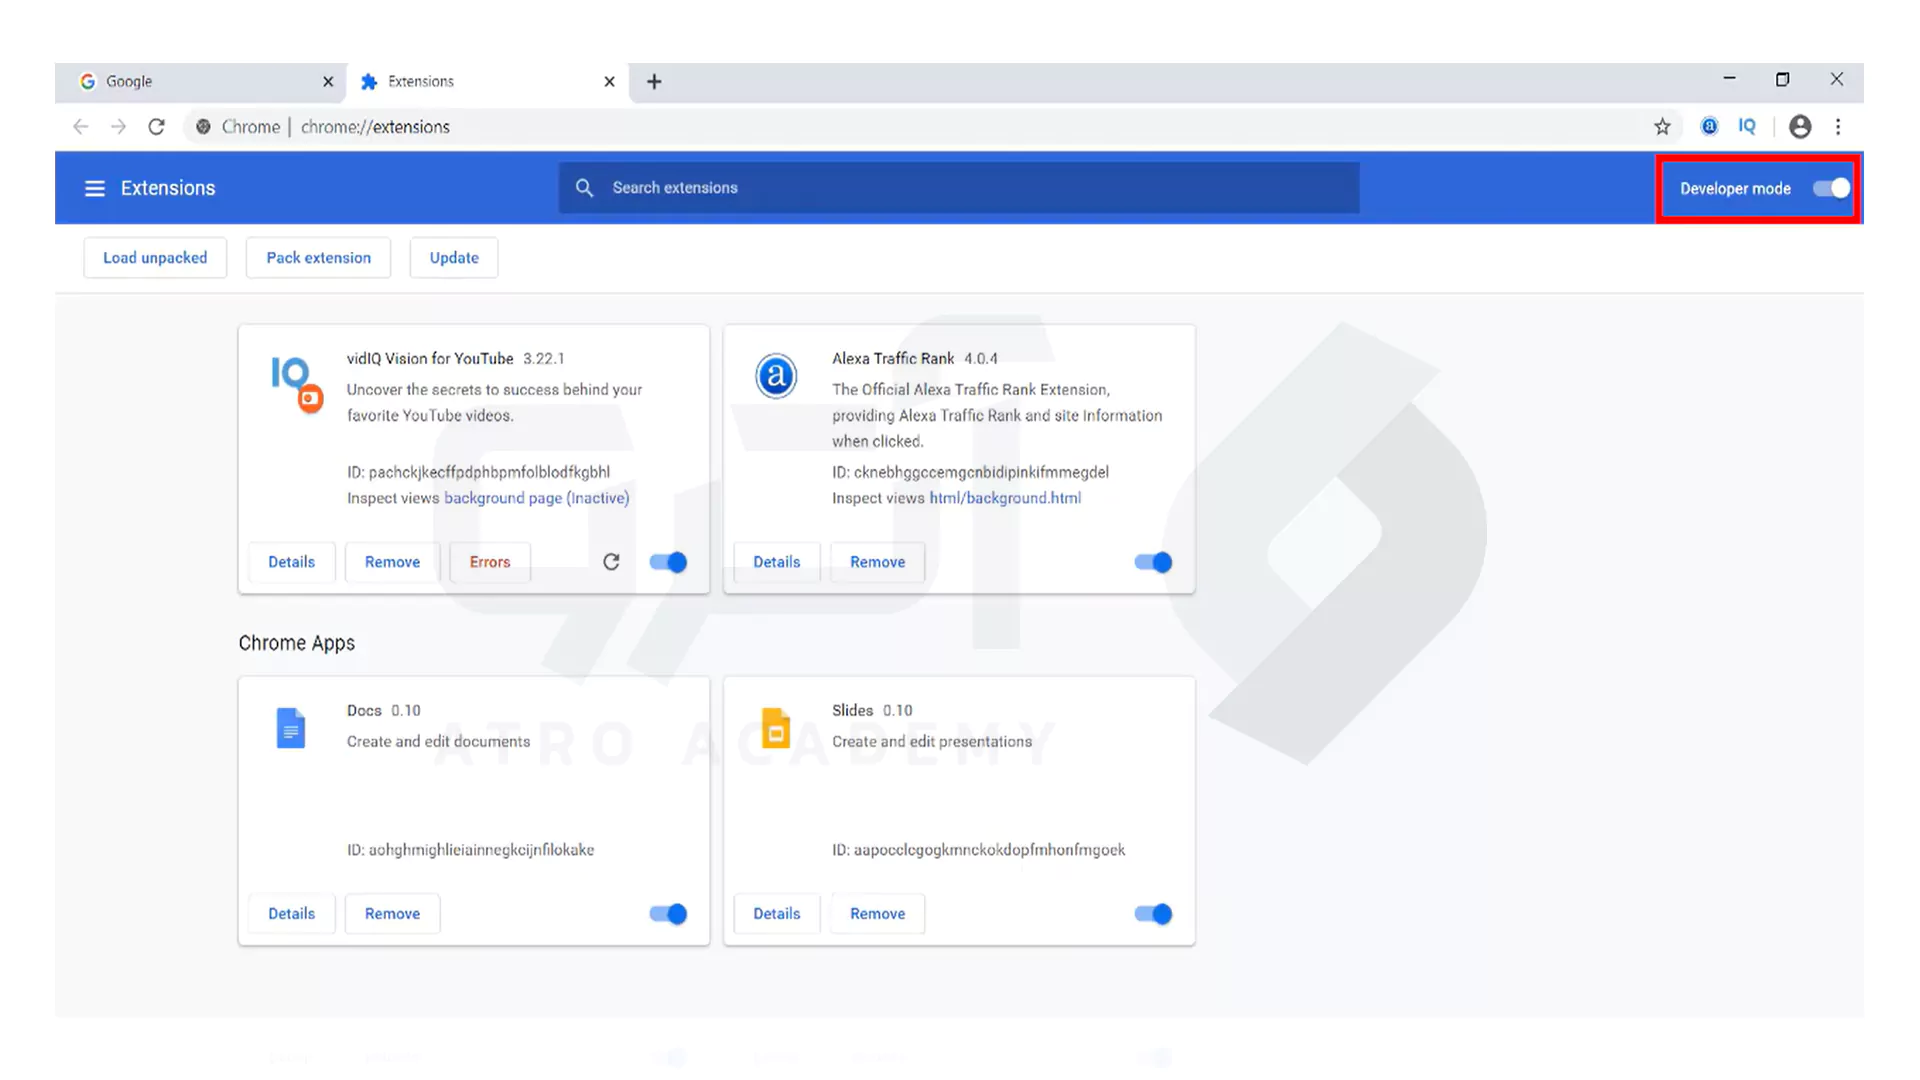The height and width of the screenshot is (1080, 1920).
Task: Restore down the Chrome window
Action: click(x=1782, y=79)
